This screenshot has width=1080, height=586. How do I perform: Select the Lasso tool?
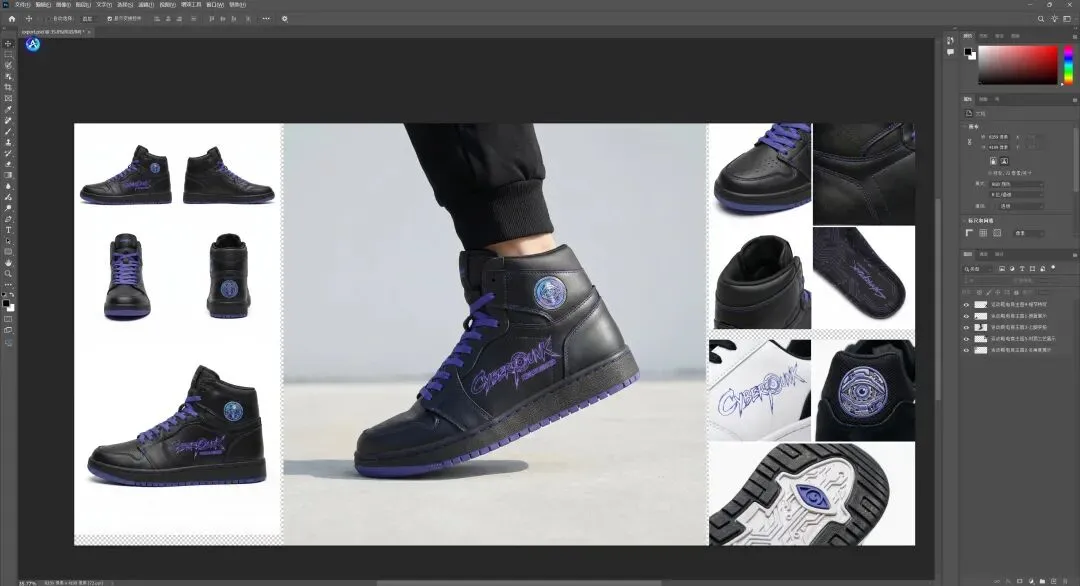click(x=8, y=65)
